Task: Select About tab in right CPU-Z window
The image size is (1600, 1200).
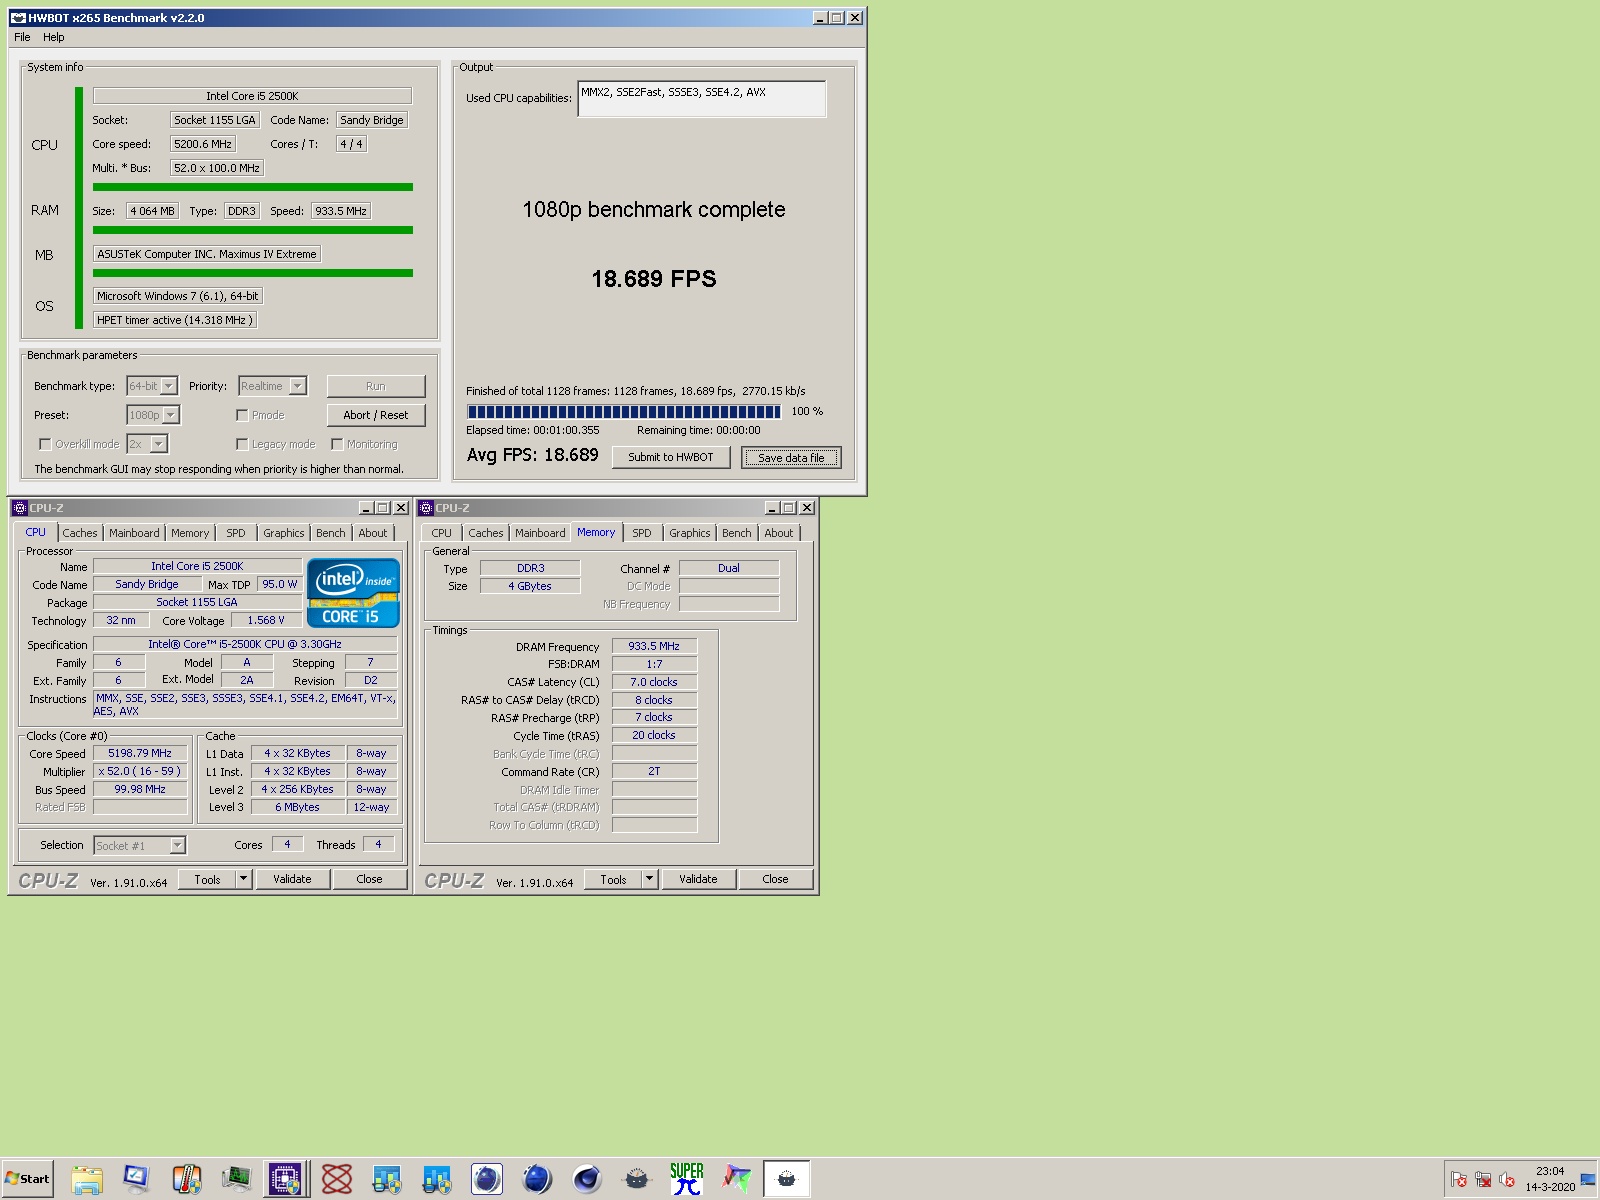Action: click(x=779, y=533)
